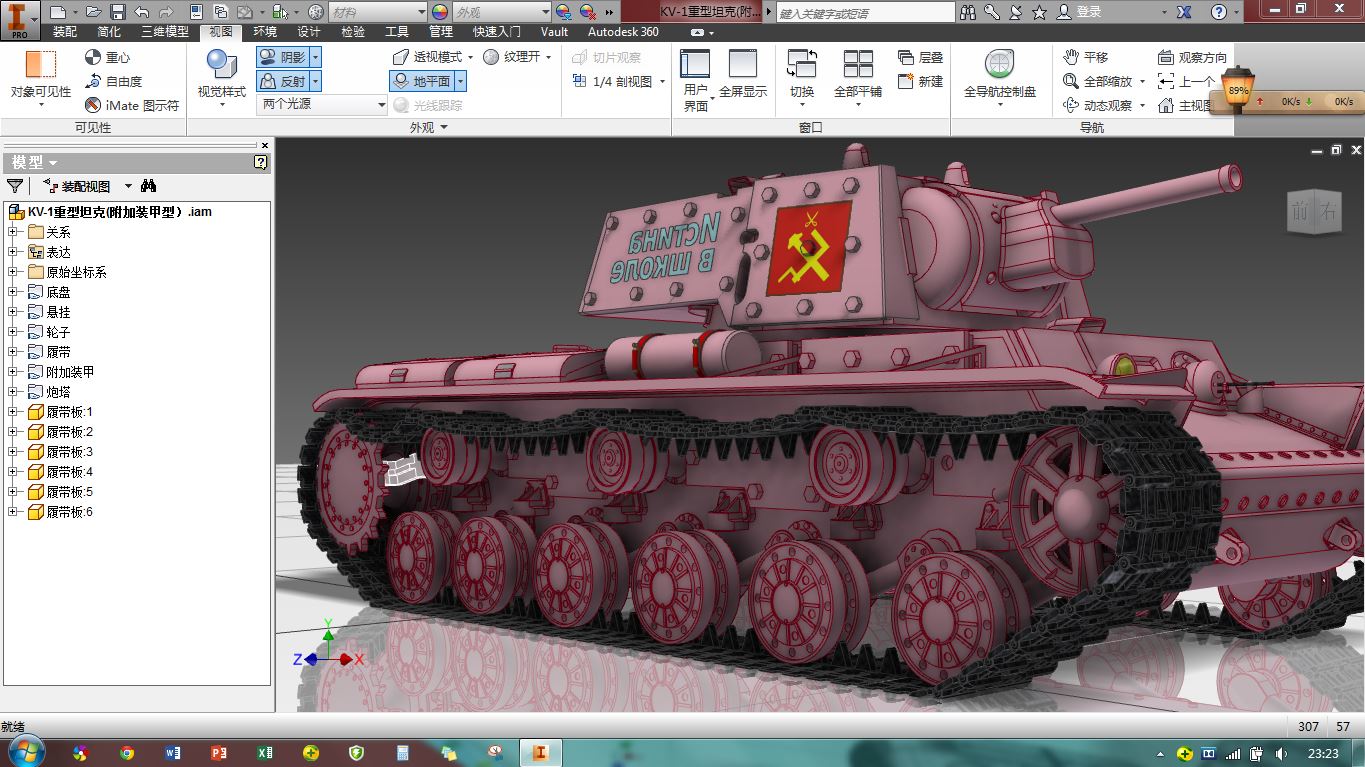Expand the 履带板:1 tree node
1365x767 pixels.
[x=12, y=412]
